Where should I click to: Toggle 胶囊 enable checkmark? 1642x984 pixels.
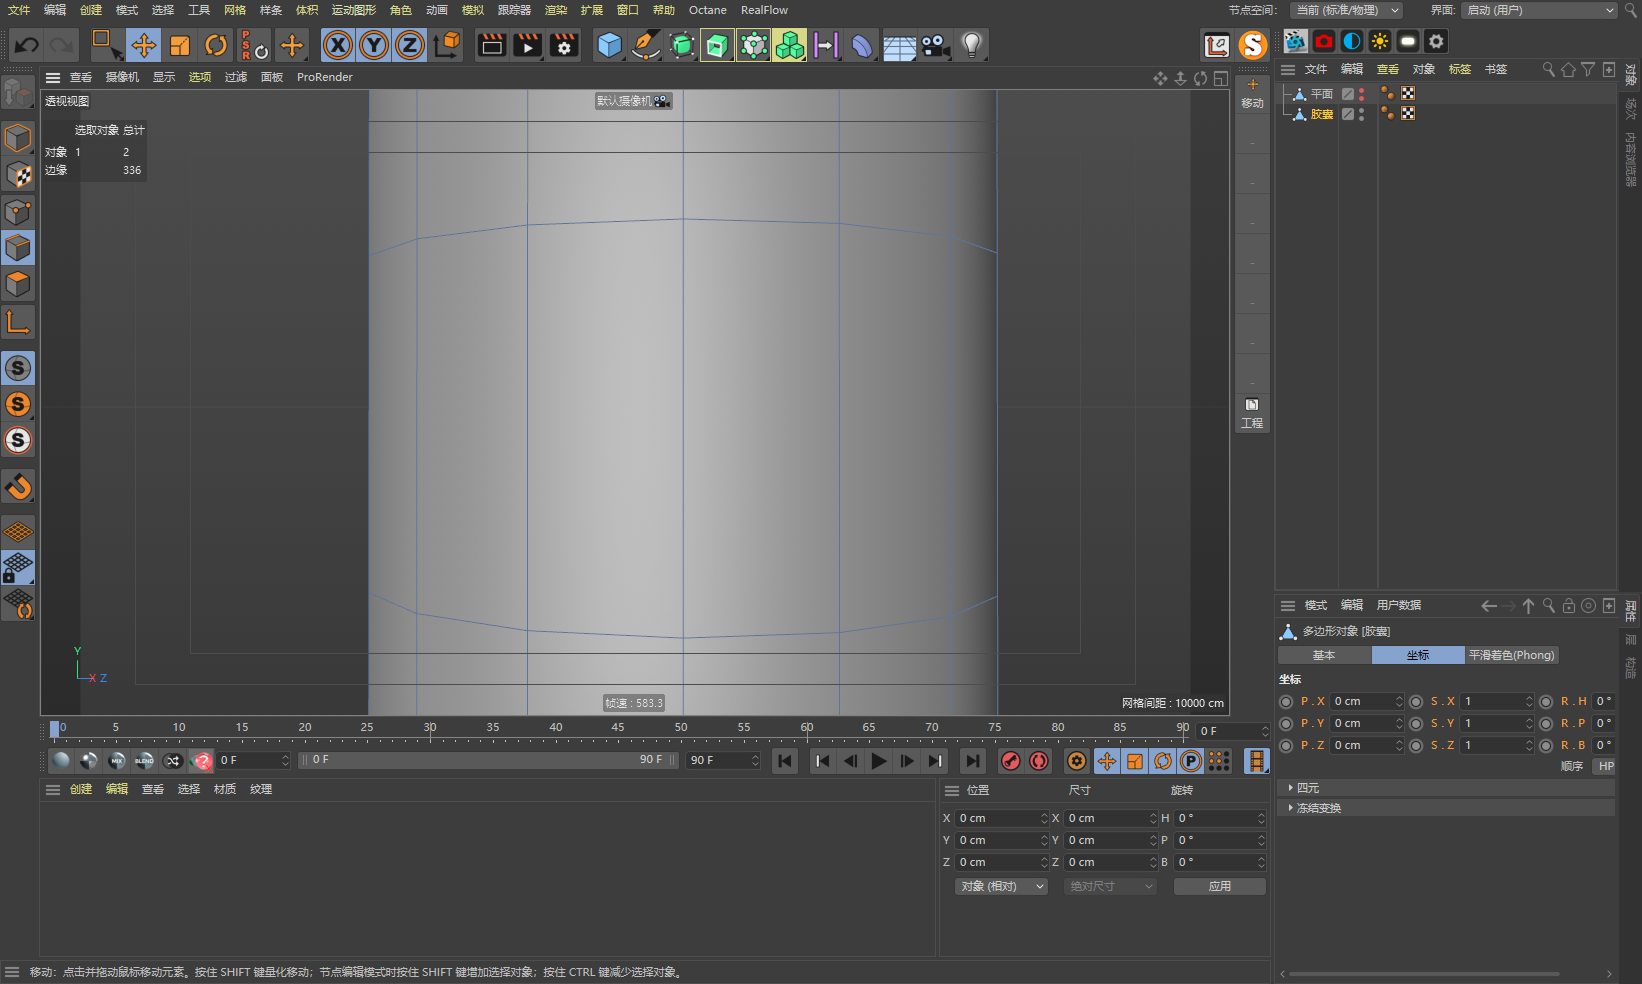click(1347, 114)
